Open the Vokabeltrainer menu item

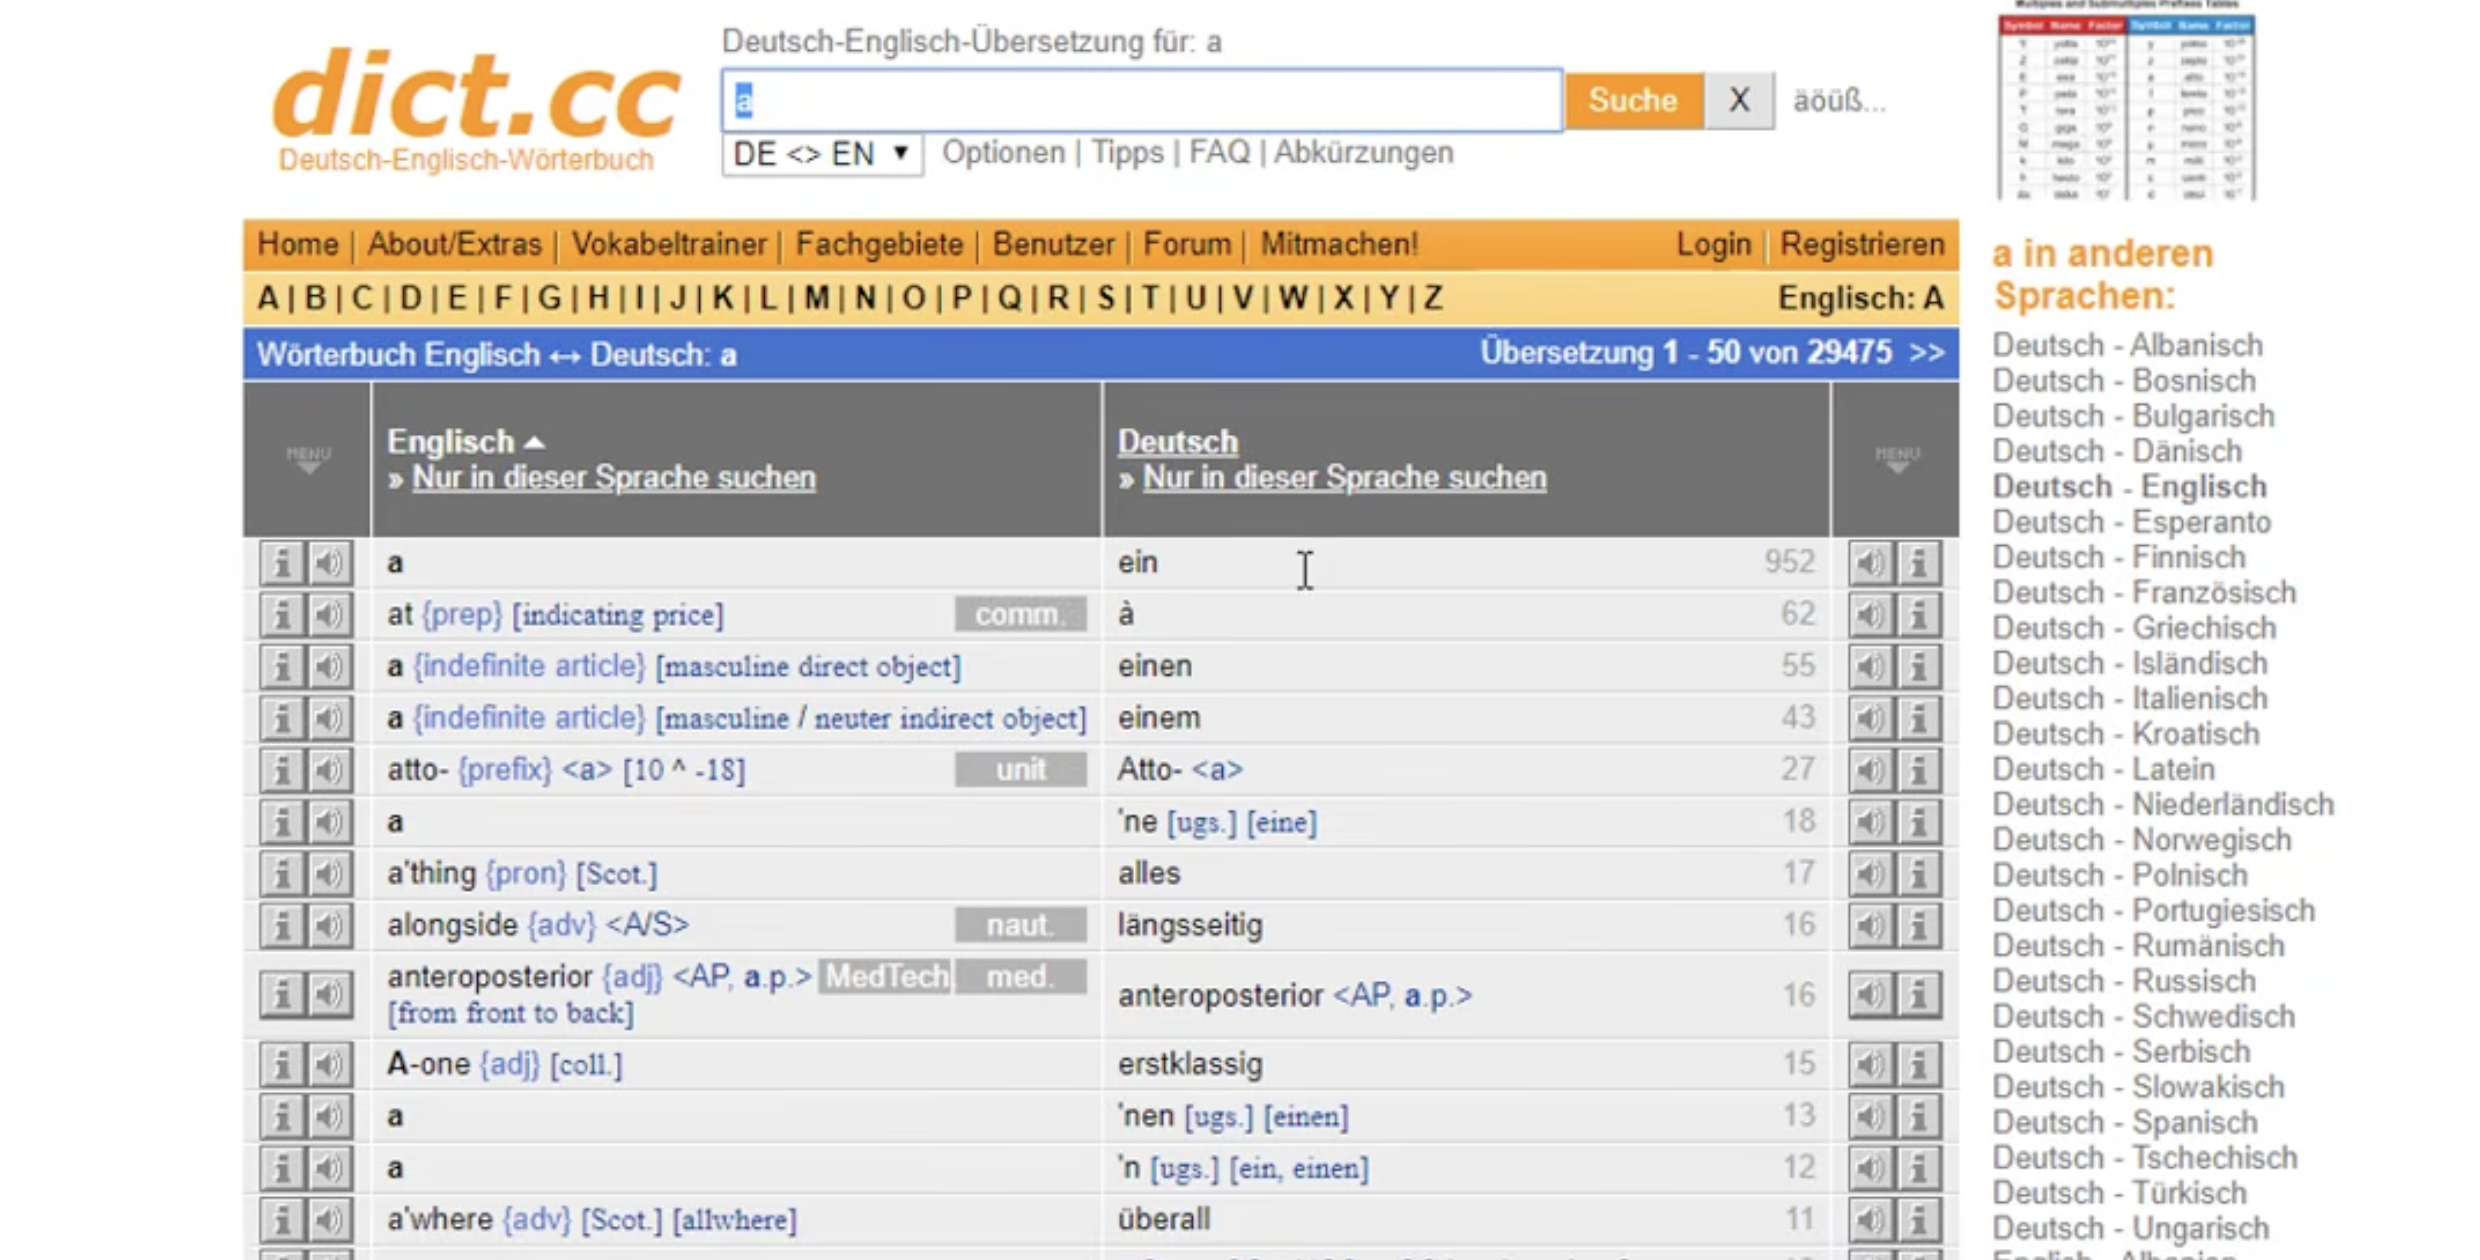tap(669, 244)
